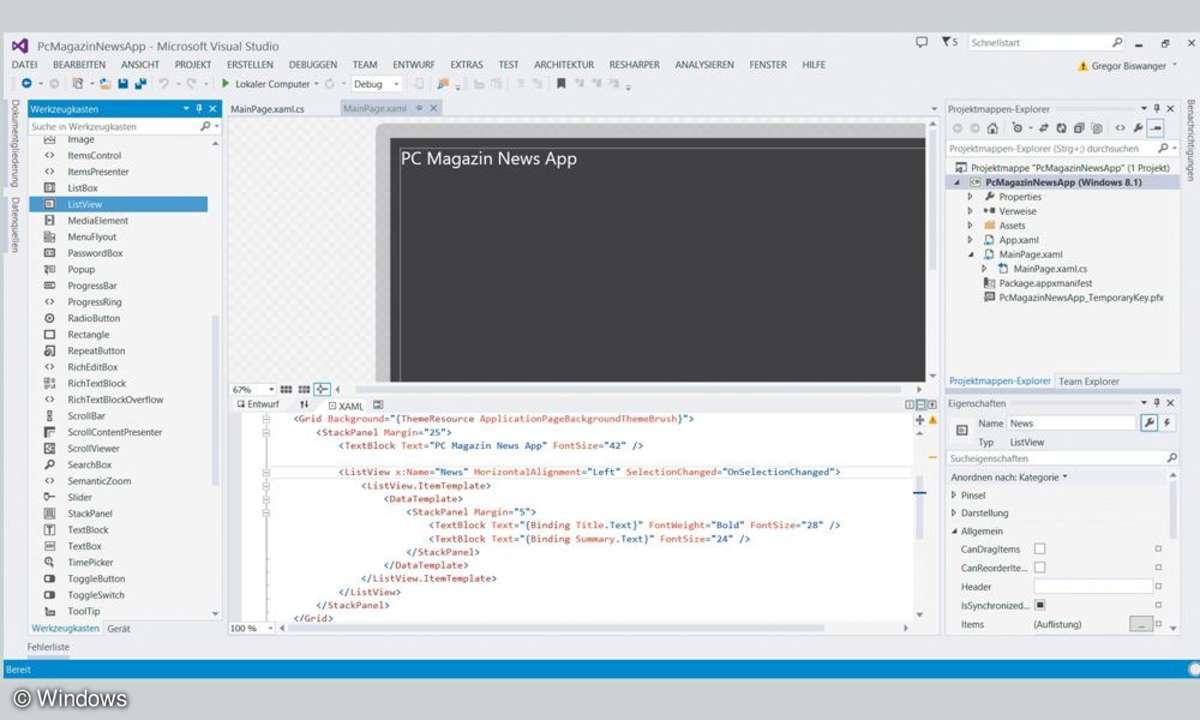The image size is (1200, 720).
Task: Click the swap panes arrows icon
Action: [305, 405]
